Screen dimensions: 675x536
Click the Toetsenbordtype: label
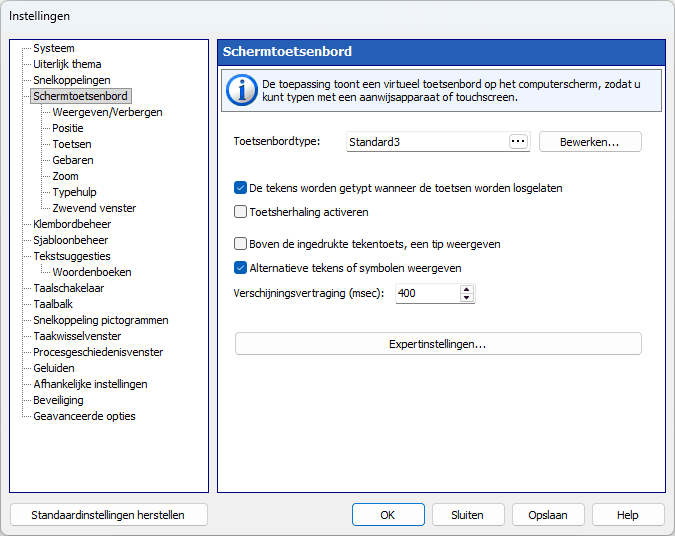point(277,141)
